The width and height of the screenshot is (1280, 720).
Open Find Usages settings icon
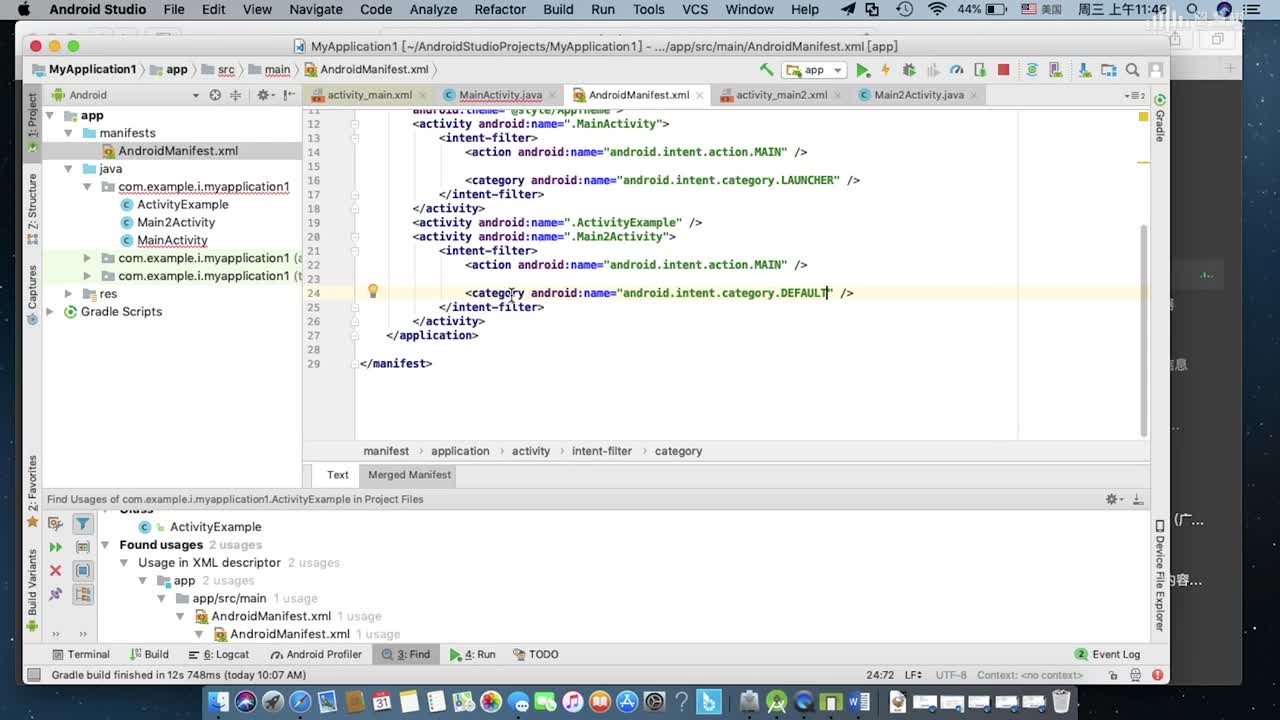click(x=56, y=523)
